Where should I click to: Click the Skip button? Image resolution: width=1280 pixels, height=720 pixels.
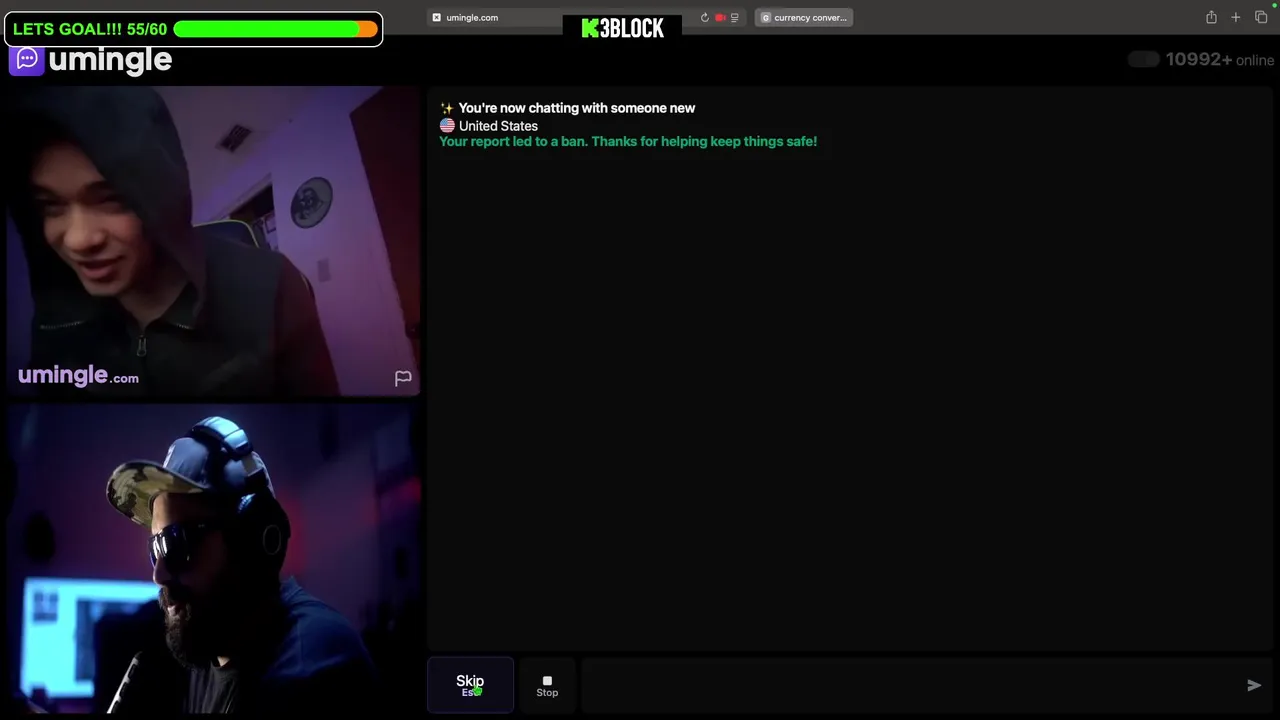(x=470, y=685)
